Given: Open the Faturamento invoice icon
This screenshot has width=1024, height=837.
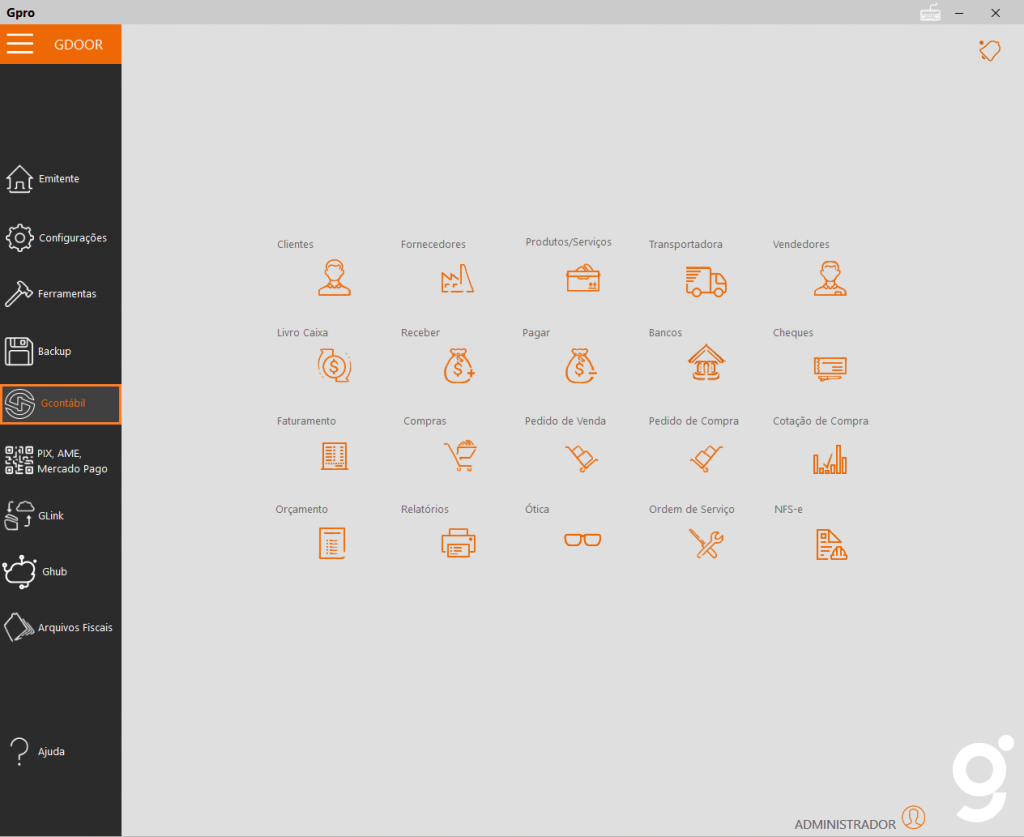Looking at the screenshot, I should (334, 456).
